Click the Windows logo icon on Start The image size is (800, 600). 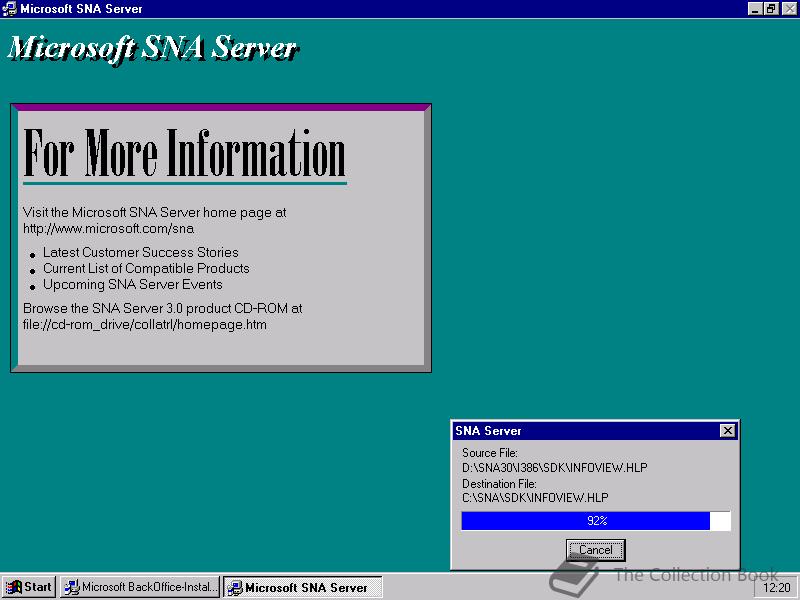pos(14,587)
